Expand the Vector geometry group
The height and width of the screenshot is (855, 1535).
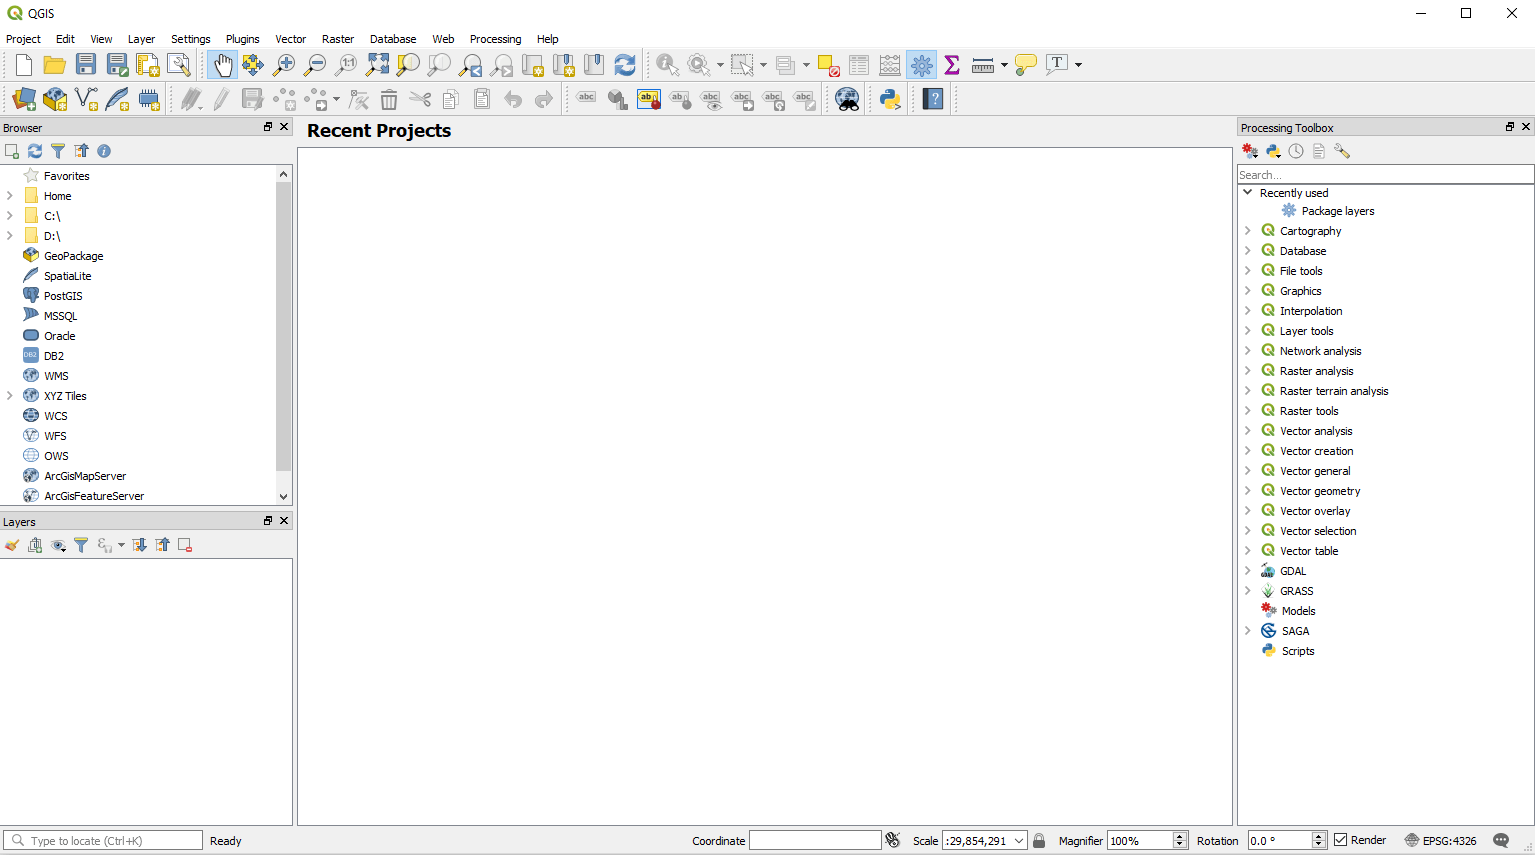pyautogui.click(x=1247, y=491)
